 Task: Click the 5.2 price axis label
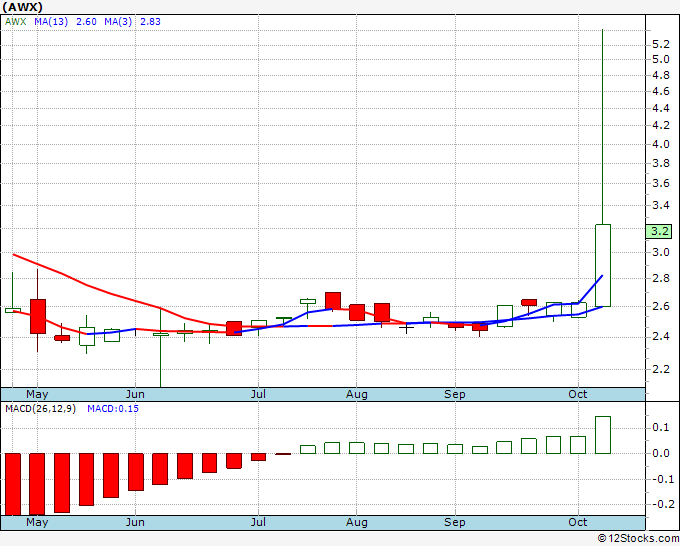pos(660,45)
